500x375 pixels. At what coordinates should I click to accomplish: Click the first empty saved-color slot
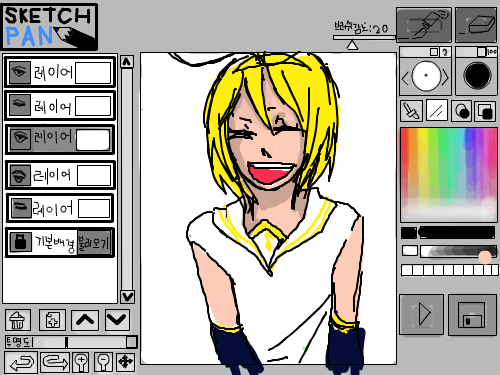(x=407, y=270)
